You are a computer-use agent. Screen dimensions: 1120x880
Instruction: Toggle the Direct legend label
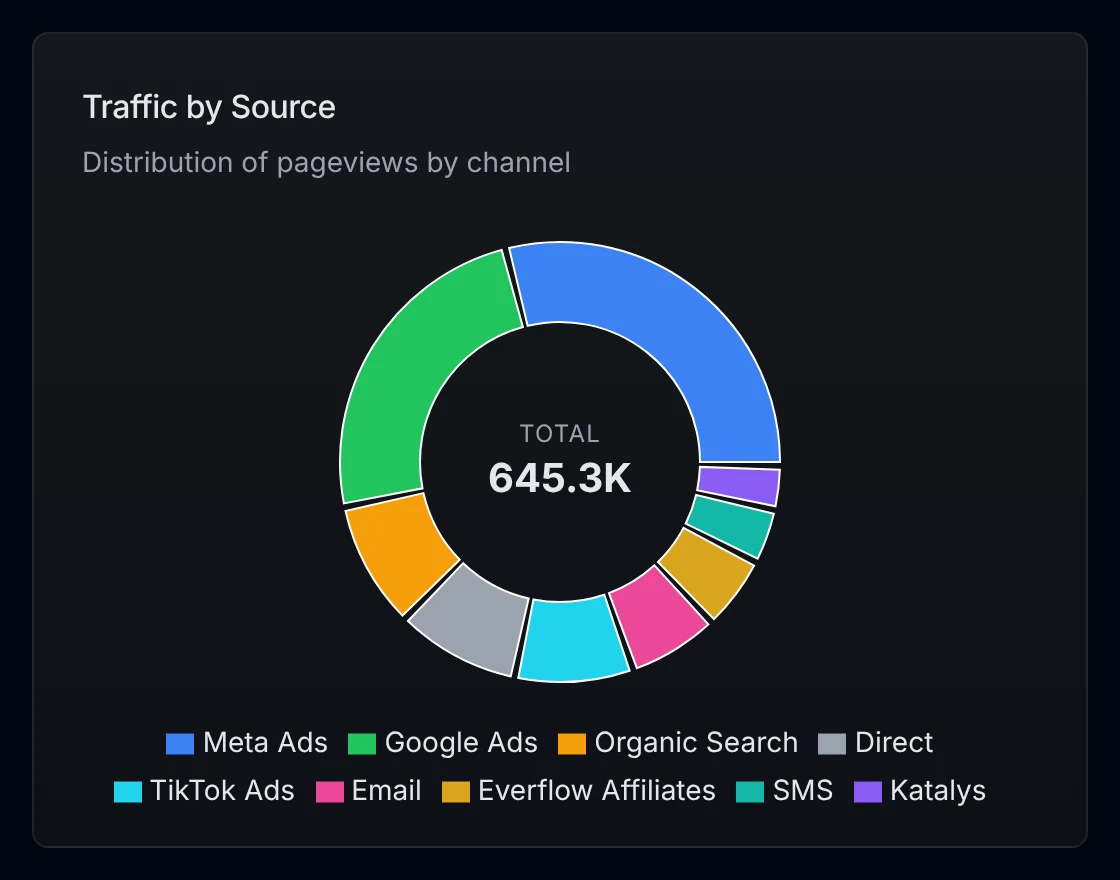[x=894, y=743]
